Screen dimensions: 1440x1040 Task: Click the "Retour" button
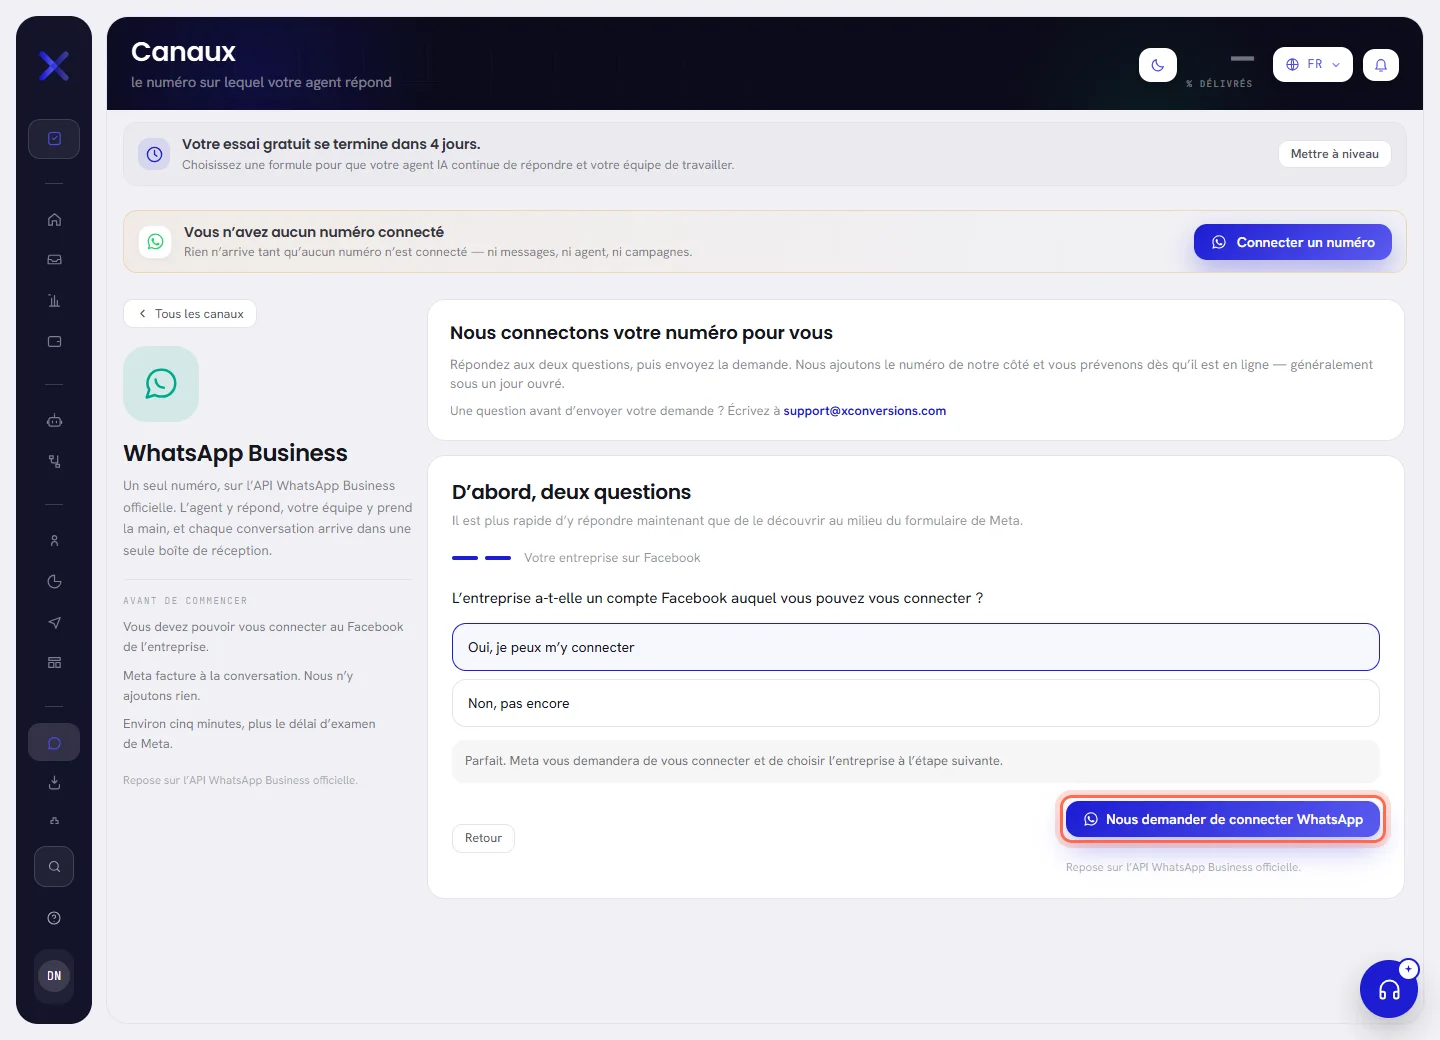point(483,838)
